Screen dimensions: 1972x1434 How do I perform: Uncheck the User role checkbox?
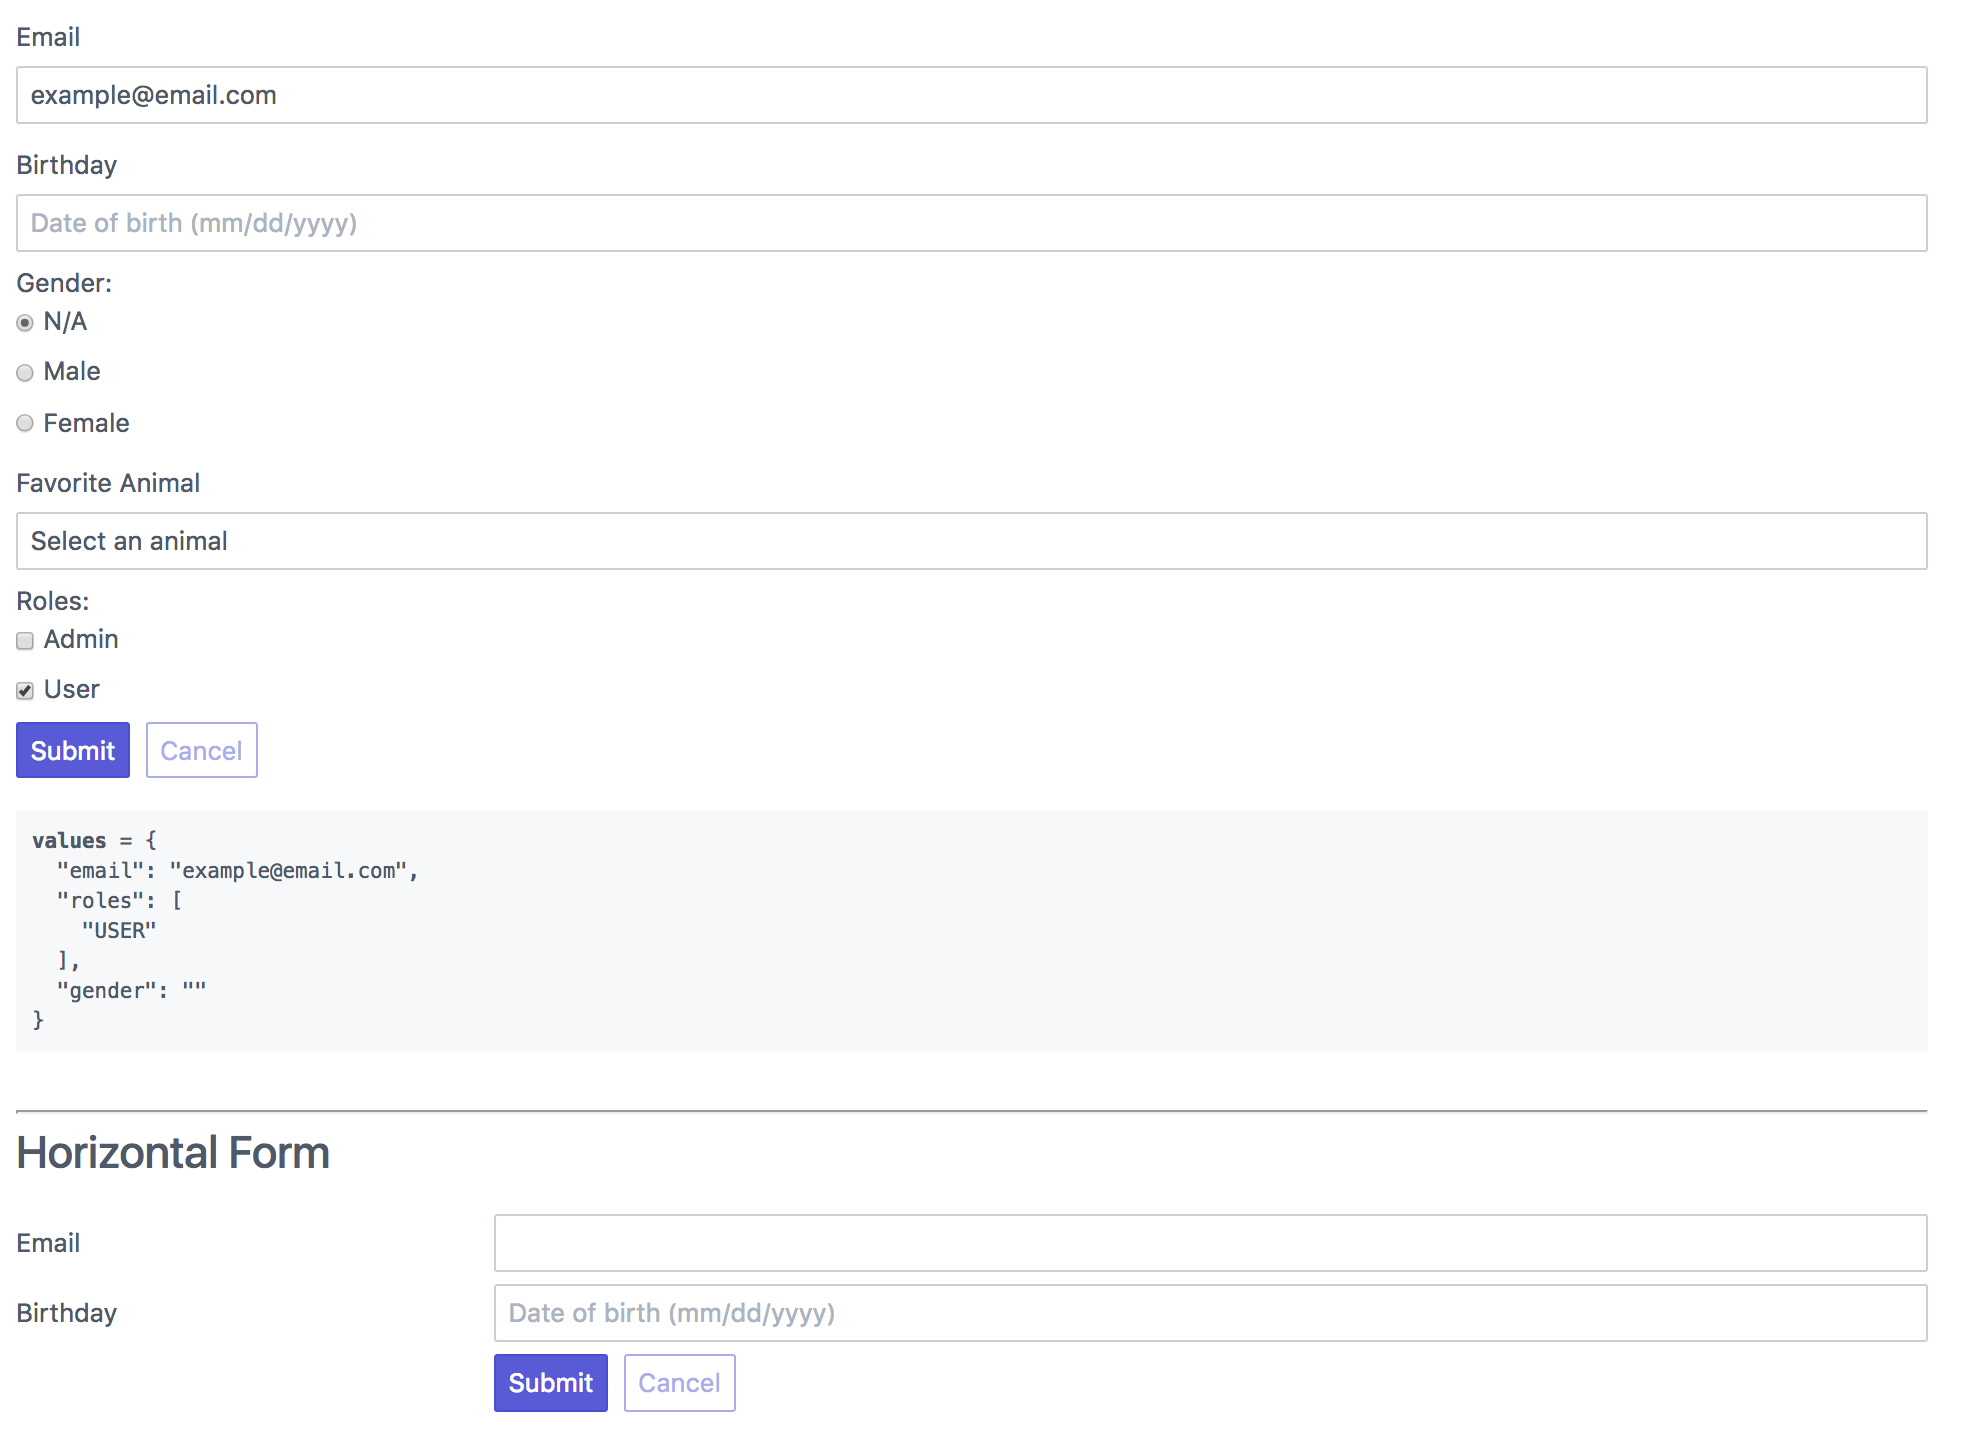[25, 691]
